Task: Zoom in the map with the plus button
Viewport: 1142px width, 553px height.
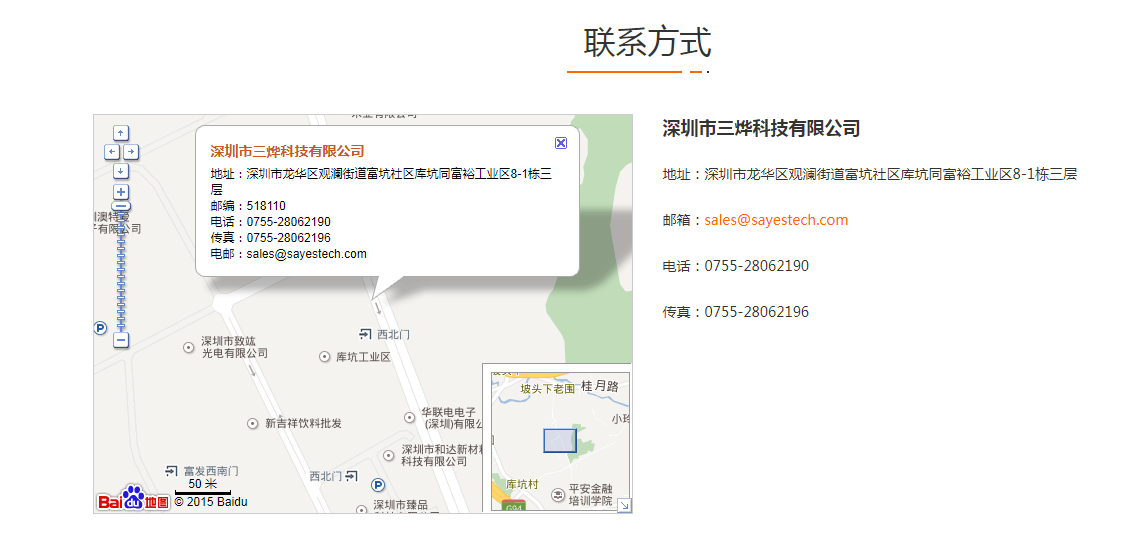Action: coord(122,192)
